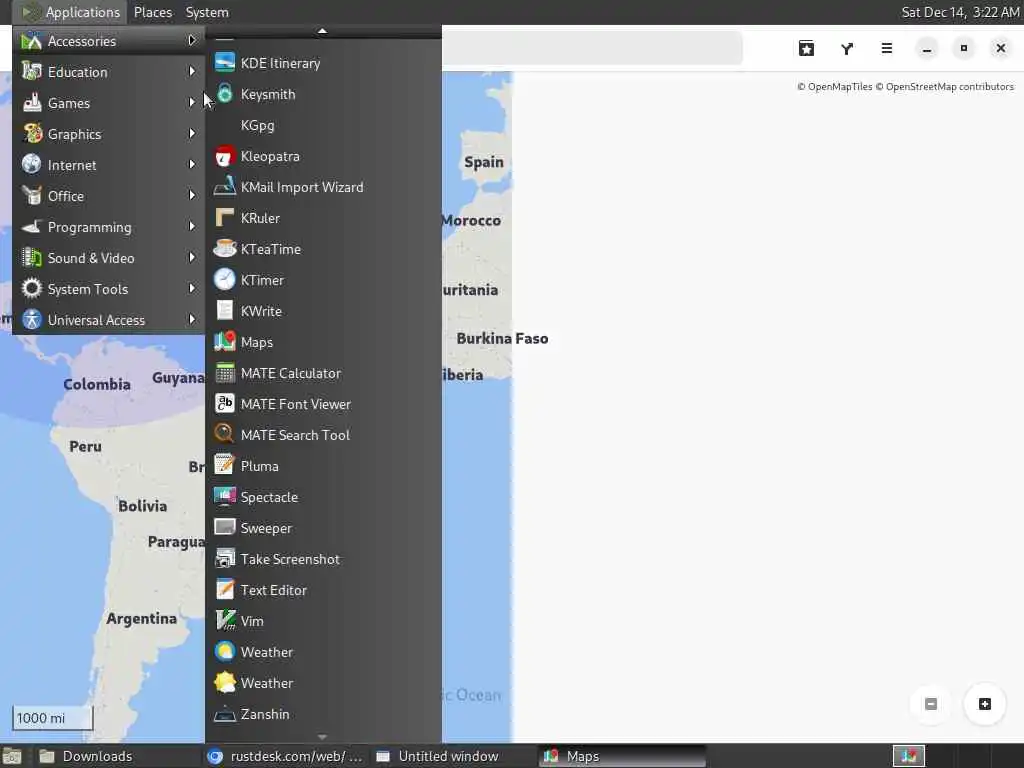This screenshot has height=768, width=1024.
Task: Open KGpg from the list
Action: coord(323,125)
